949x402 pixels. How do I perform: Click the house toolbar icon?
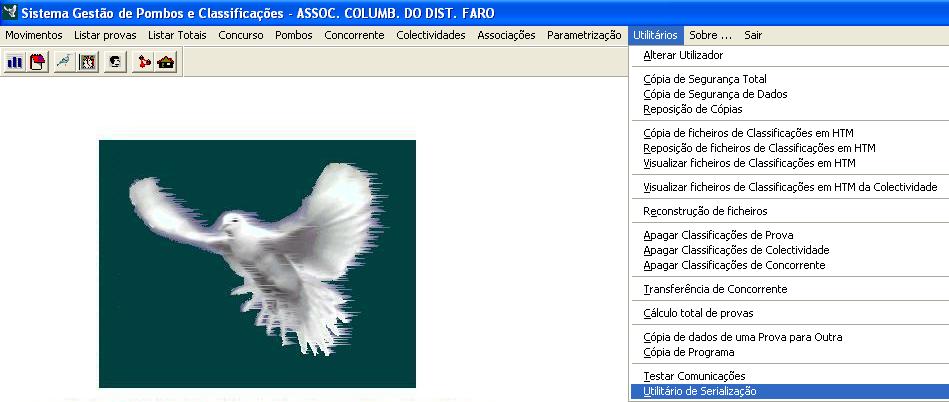166,62
